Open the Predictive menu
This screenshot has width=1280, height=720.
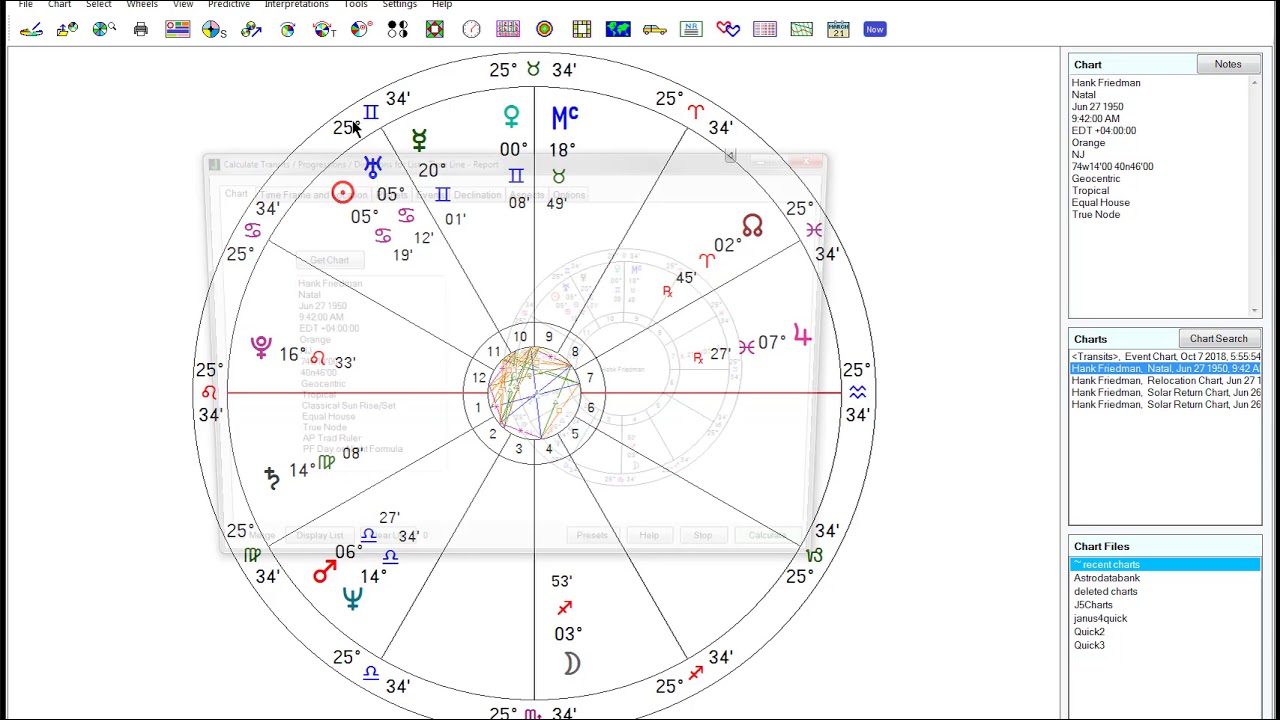229,4
